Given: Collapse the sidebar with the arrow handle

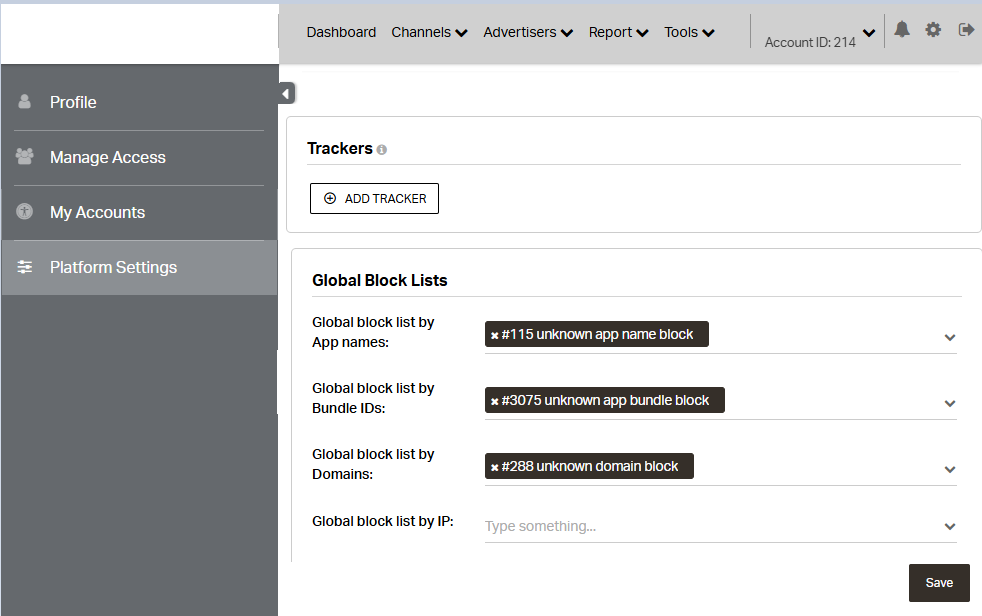Looking at the screenshot, I should [x=286, y=93].
